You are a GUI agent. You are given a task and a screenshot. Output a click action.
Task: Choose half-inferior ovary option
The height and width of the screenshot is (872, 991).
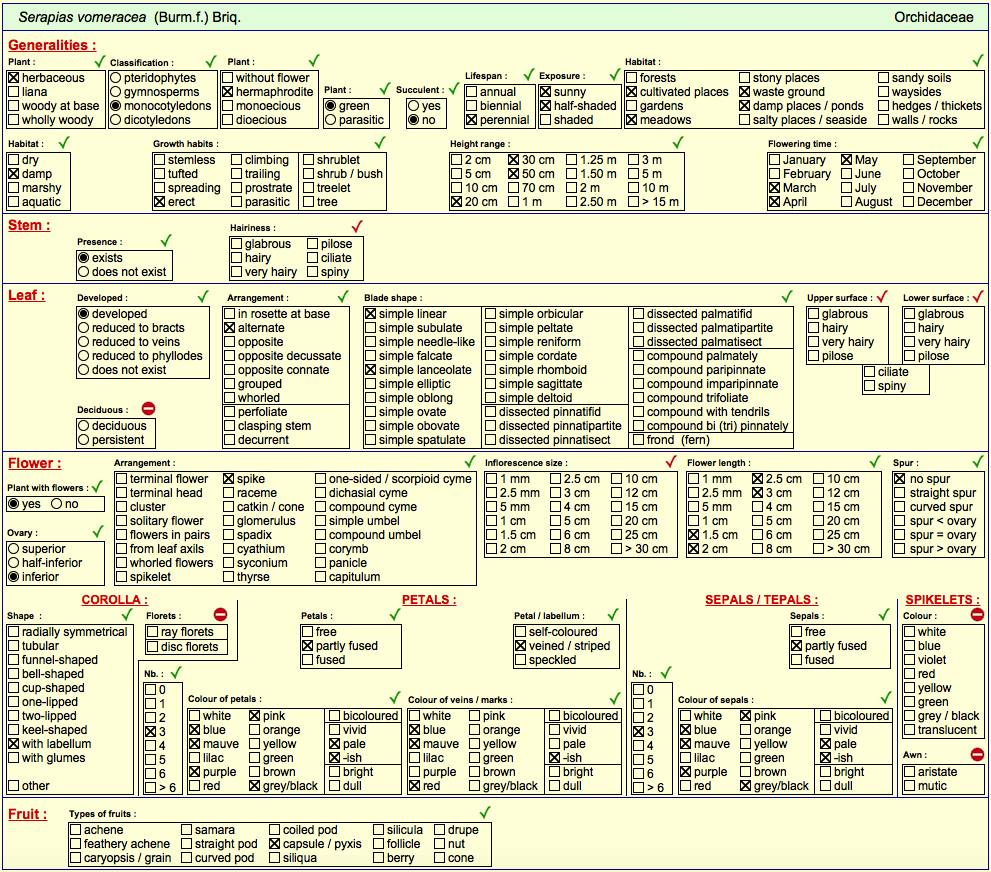(13, 563)
